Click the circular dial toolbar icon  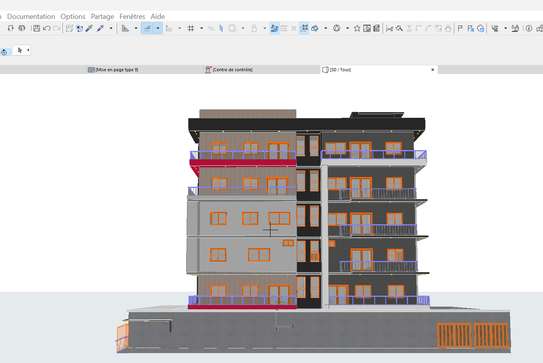(336, 28)
